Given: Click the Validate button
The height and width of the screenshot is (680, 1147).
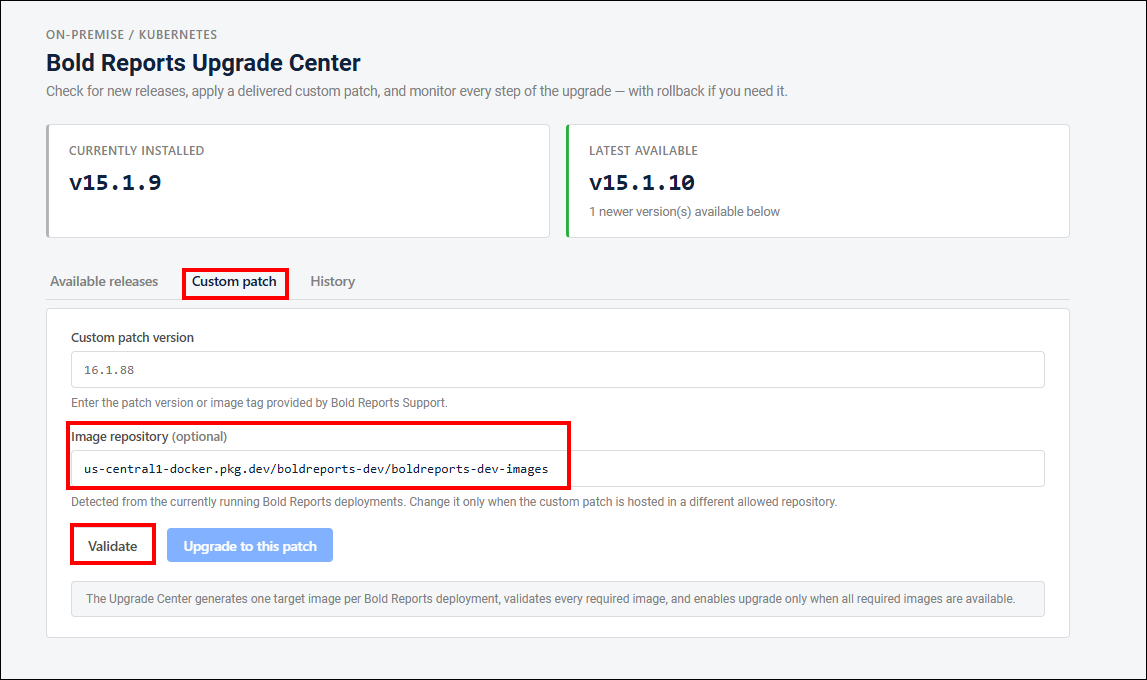Looking at the screenshot, I should click(x=113, y=546).
